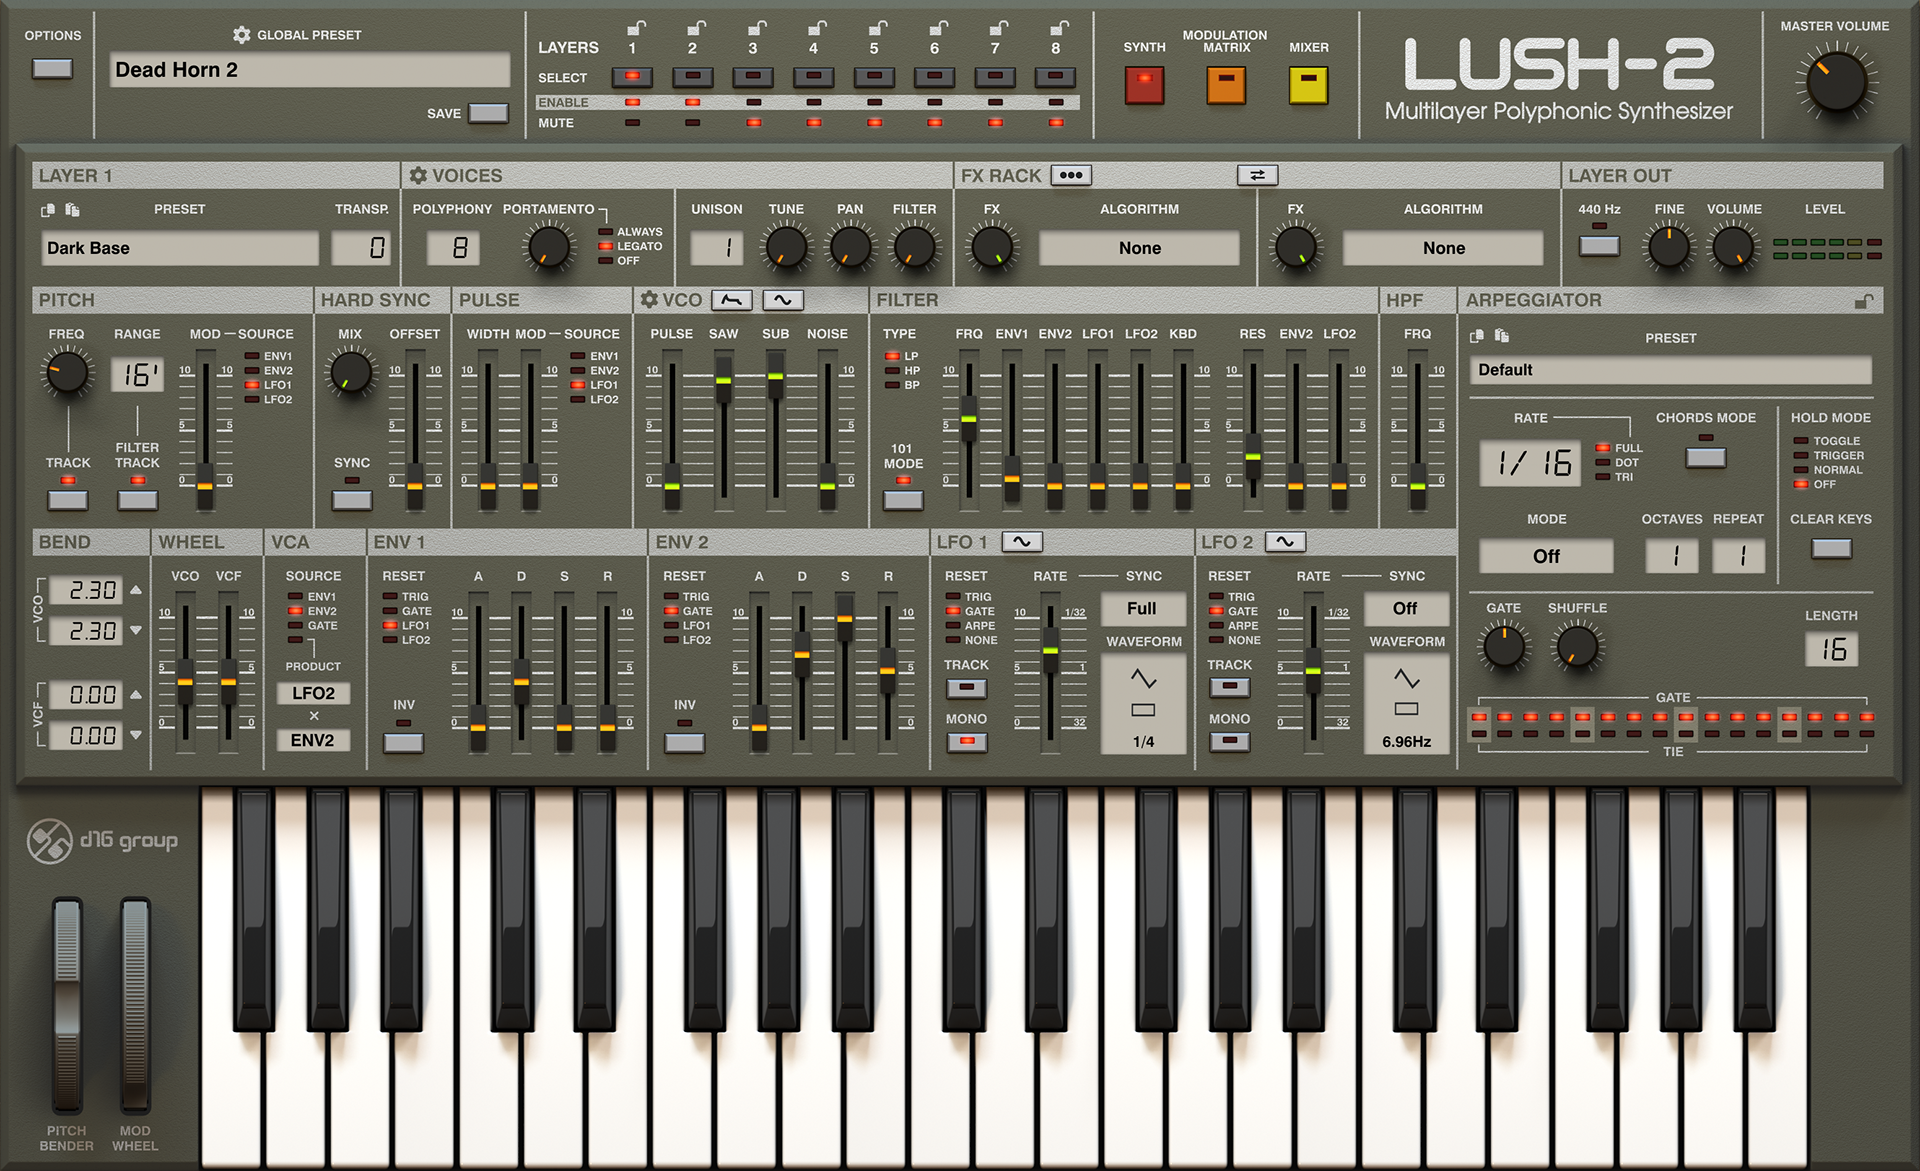Toggle LFO 1 Mono button
Screen dimensions: 1920x1171
(x=966, y=742)
